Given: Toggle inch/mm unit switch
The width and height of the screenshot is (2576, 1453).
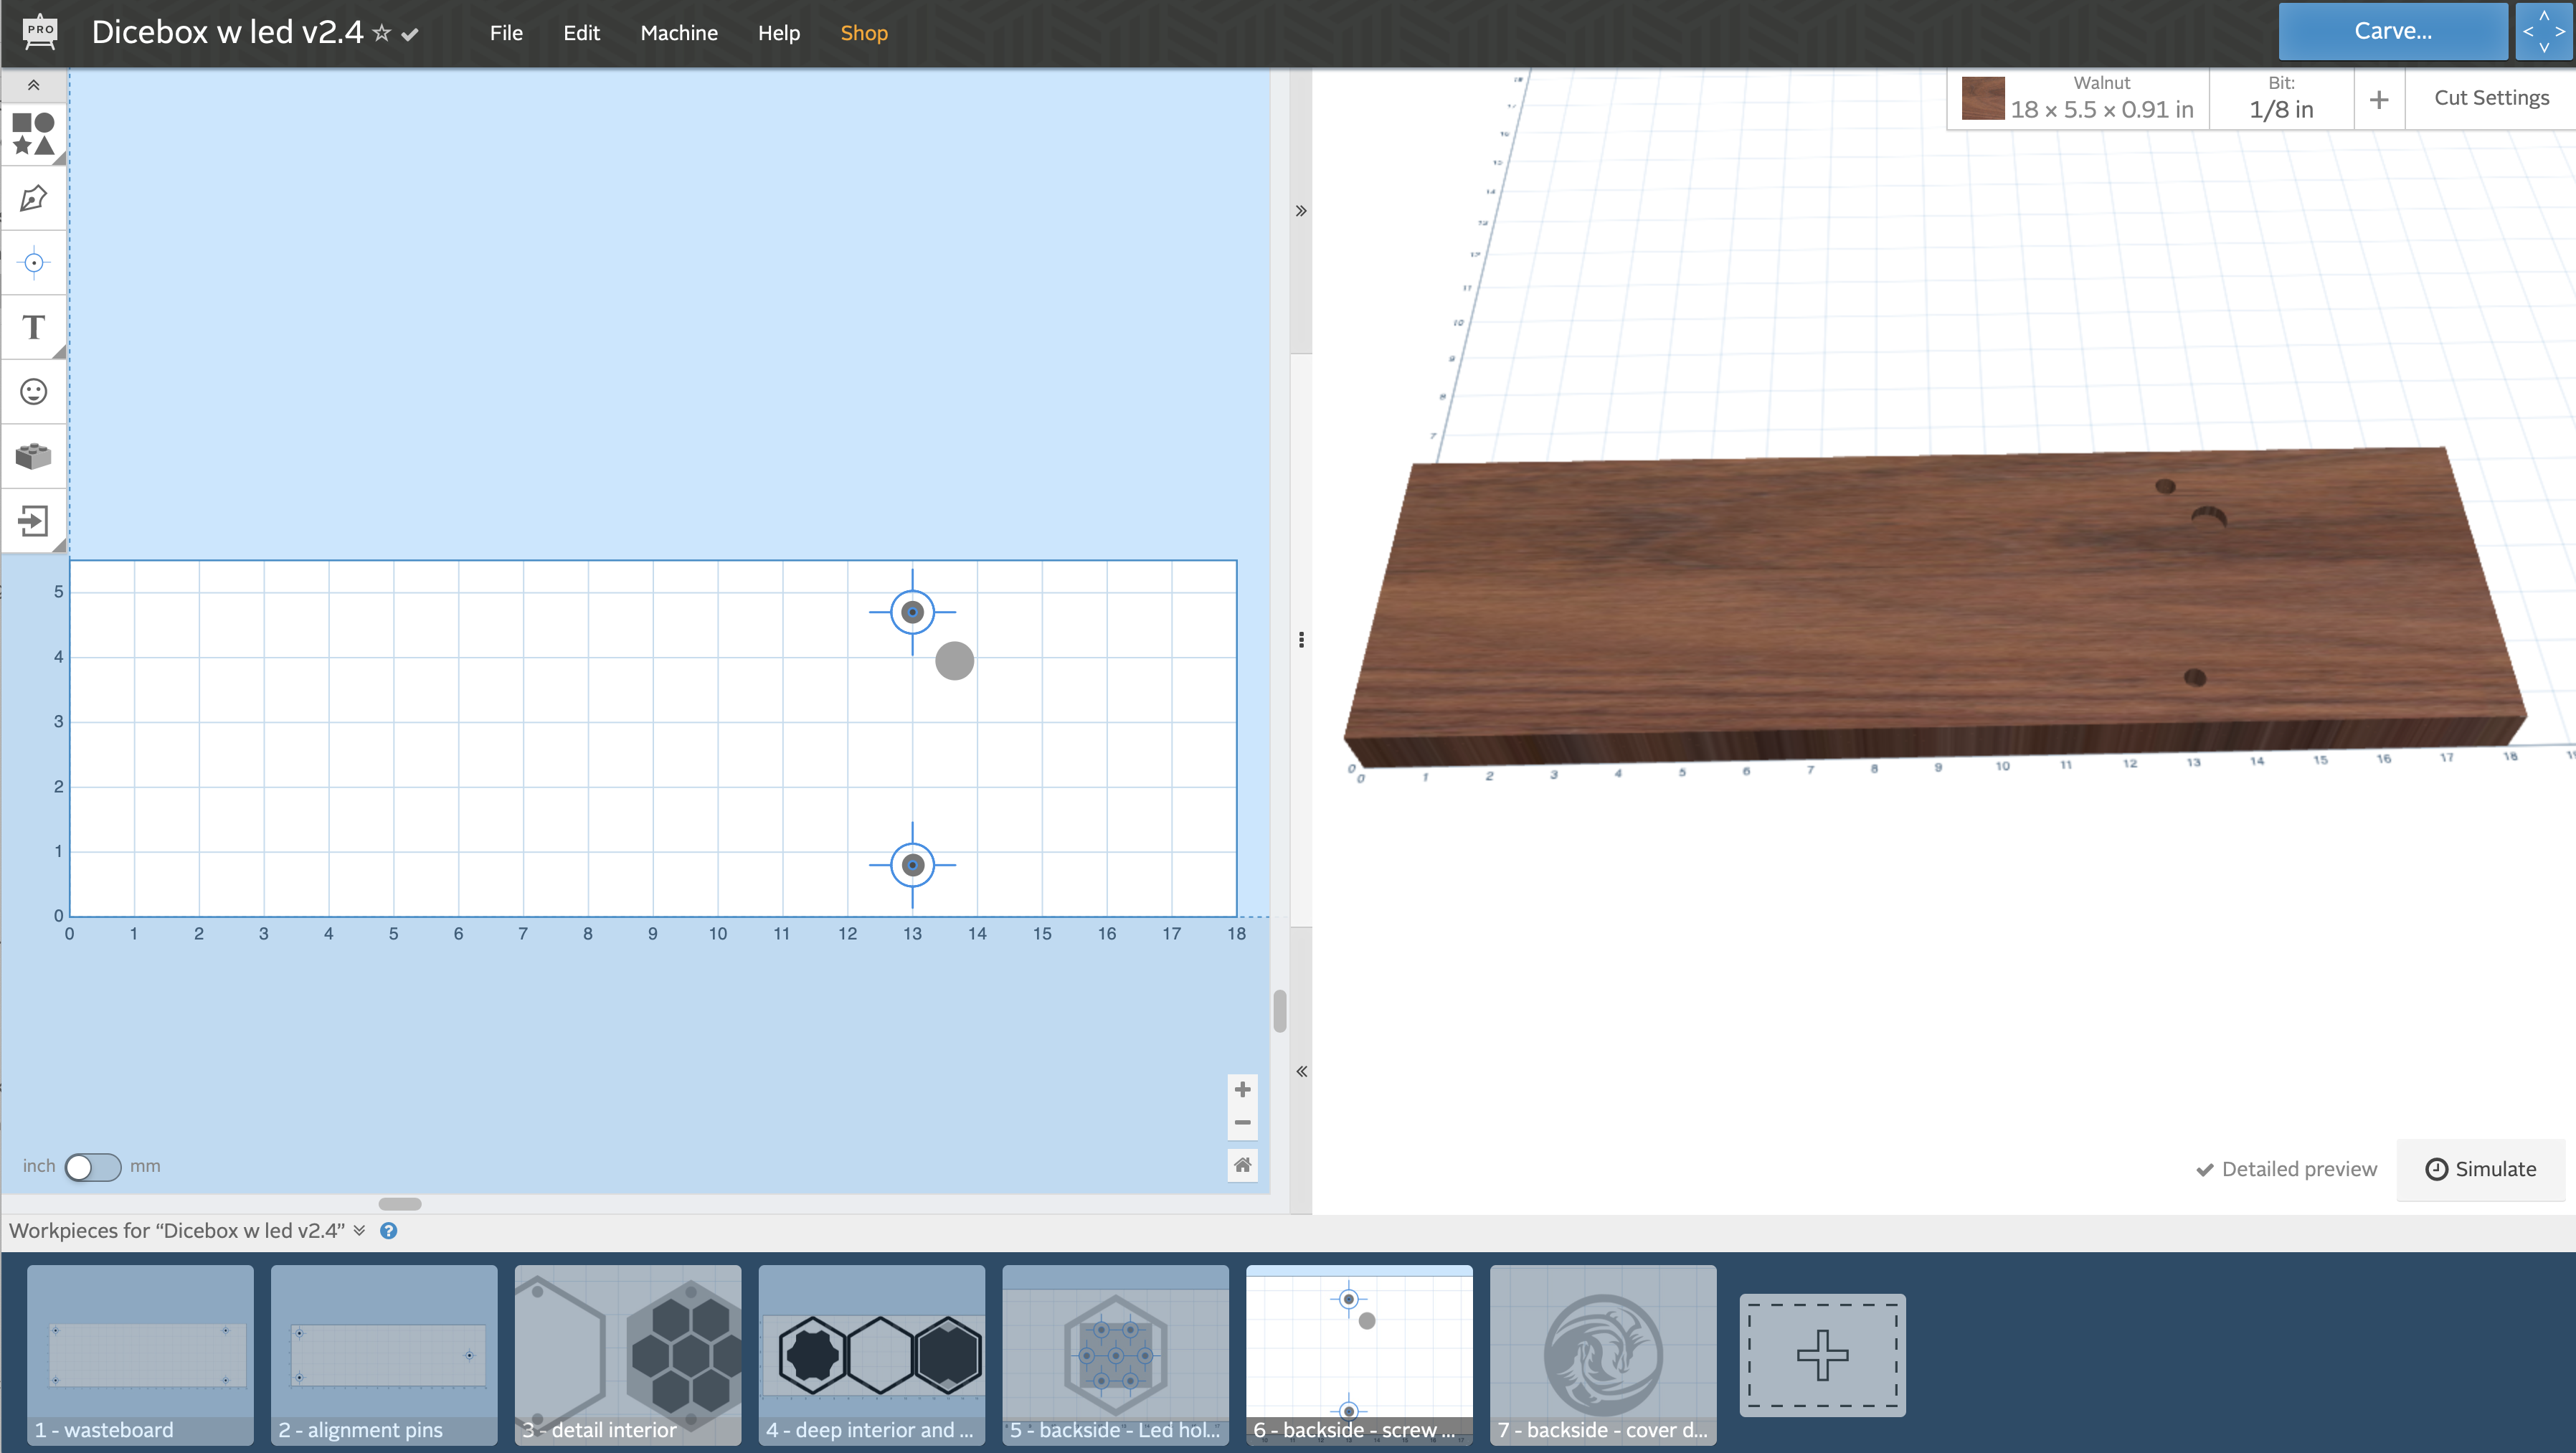Looking at the screenshot, I should [x=92, y=1166].
